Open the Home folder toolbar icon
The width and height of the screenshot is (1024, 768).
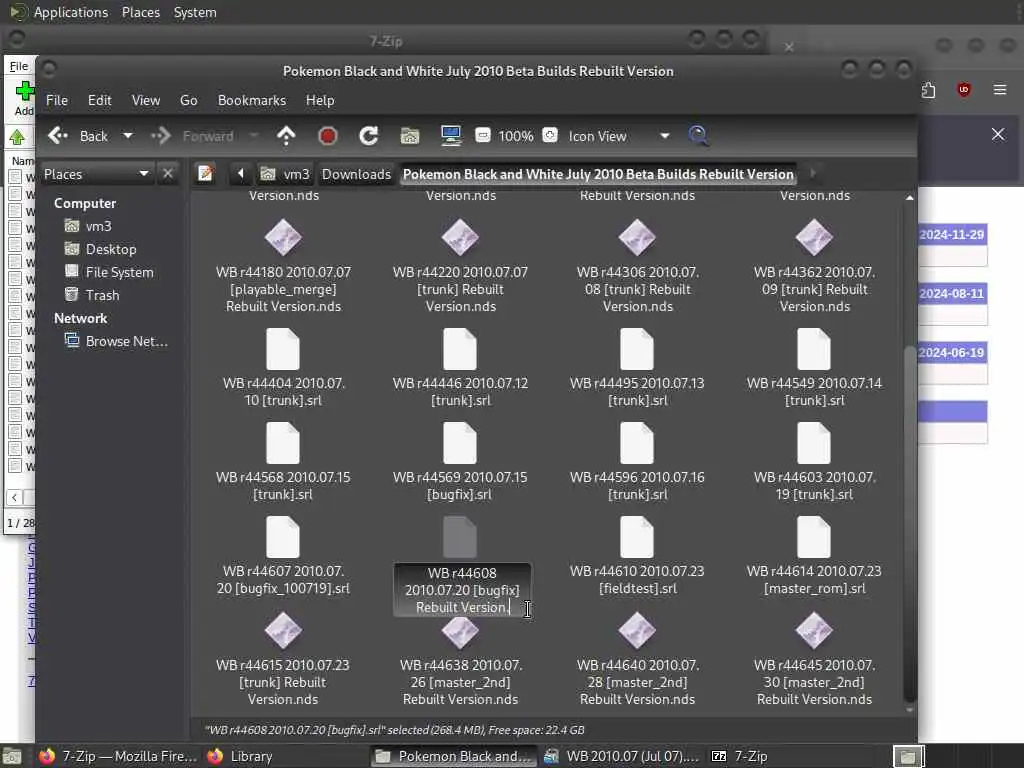pyautogui.click(x=409, y=136)
